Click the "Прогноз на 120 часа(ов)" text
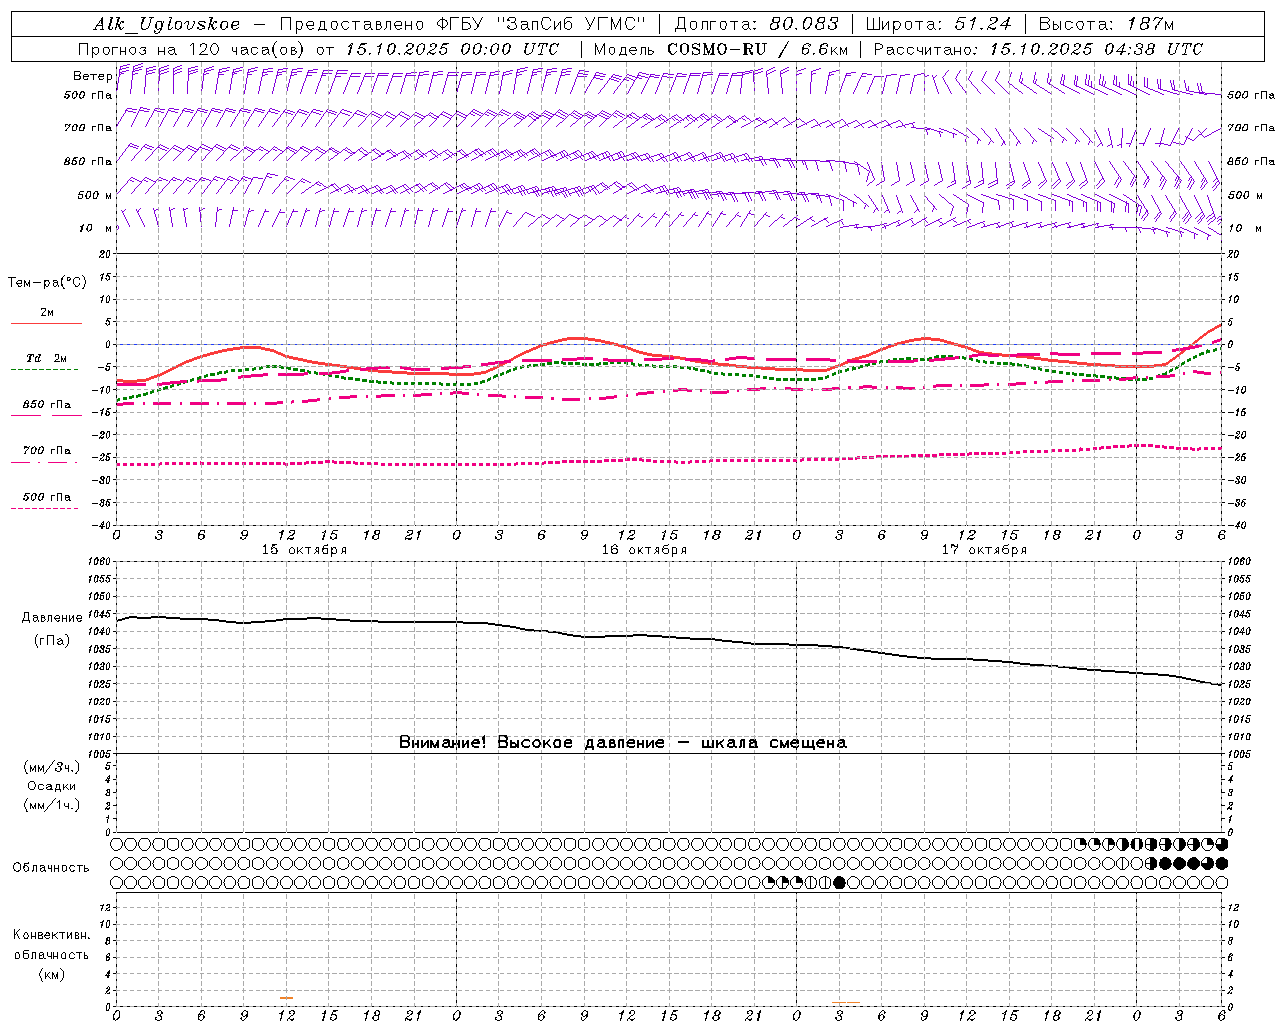Image resolution: width=1280 pixels, height=1024 pixels. coord(192,49)
